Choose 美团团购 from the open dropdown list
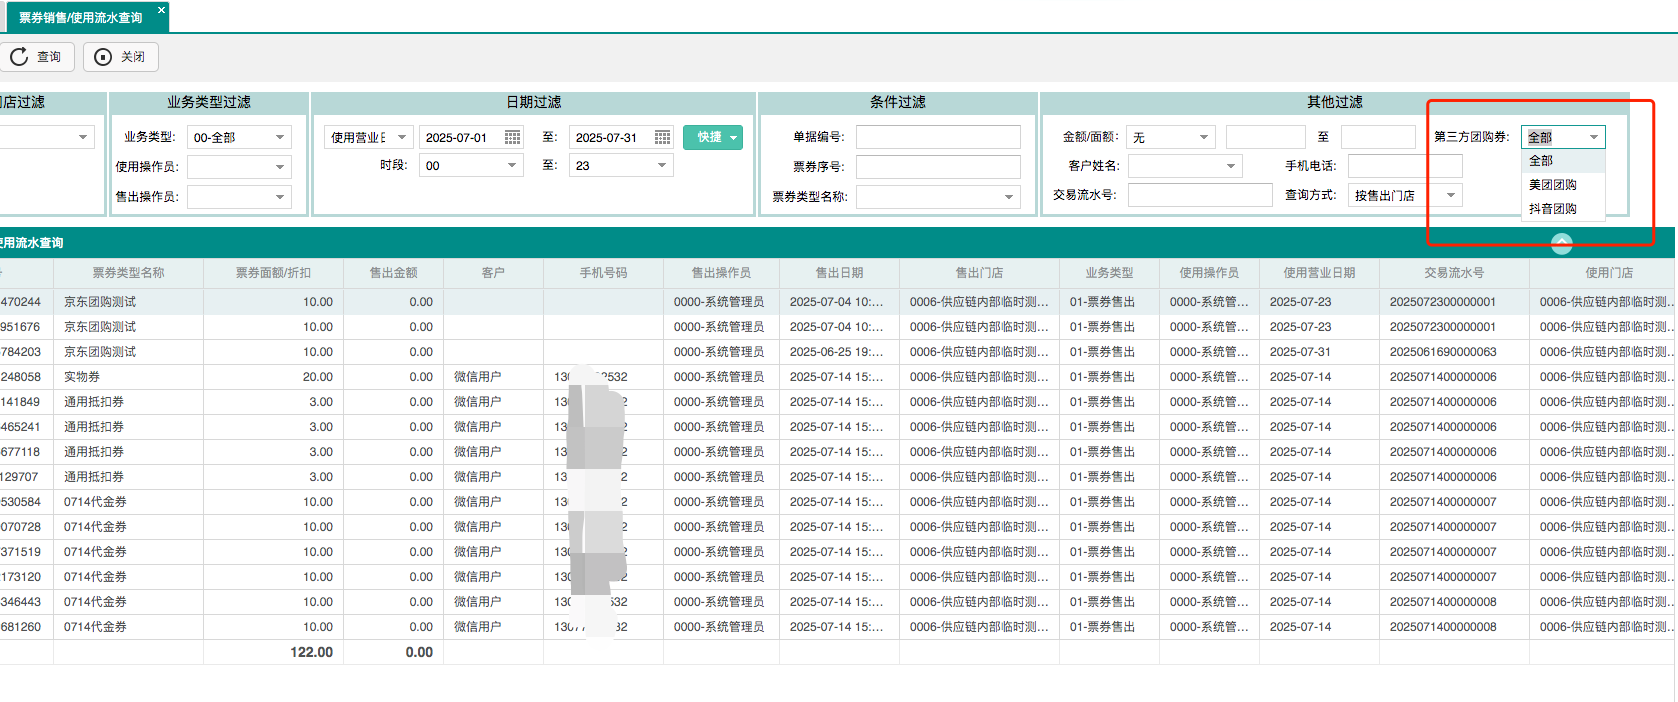Screen dimensions: 1678x702 coord(1552,185)
